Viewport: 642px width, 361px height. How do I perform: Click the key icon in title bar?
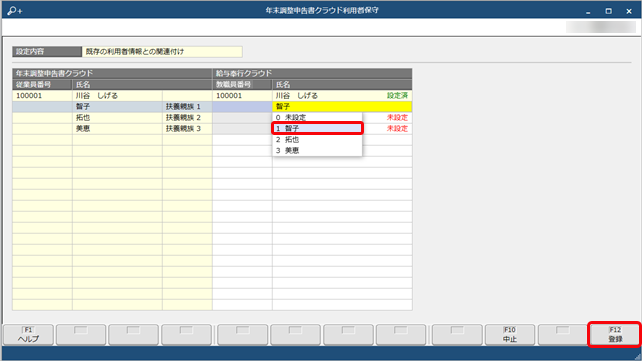point(14,11)
